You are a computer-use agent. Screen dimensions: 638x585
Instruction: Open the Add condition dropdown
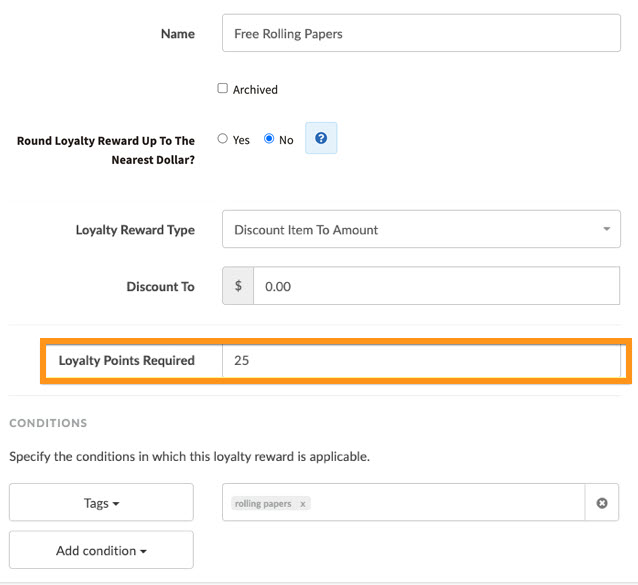101,550
